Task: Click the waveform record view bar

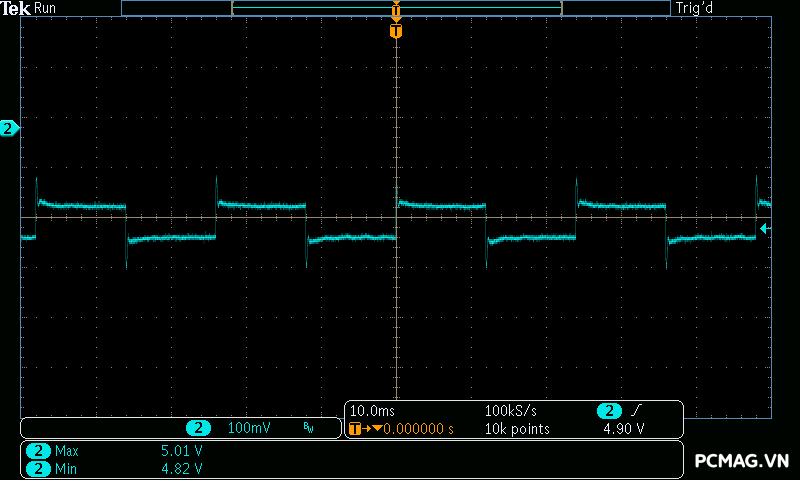Action: coord(396,8)
